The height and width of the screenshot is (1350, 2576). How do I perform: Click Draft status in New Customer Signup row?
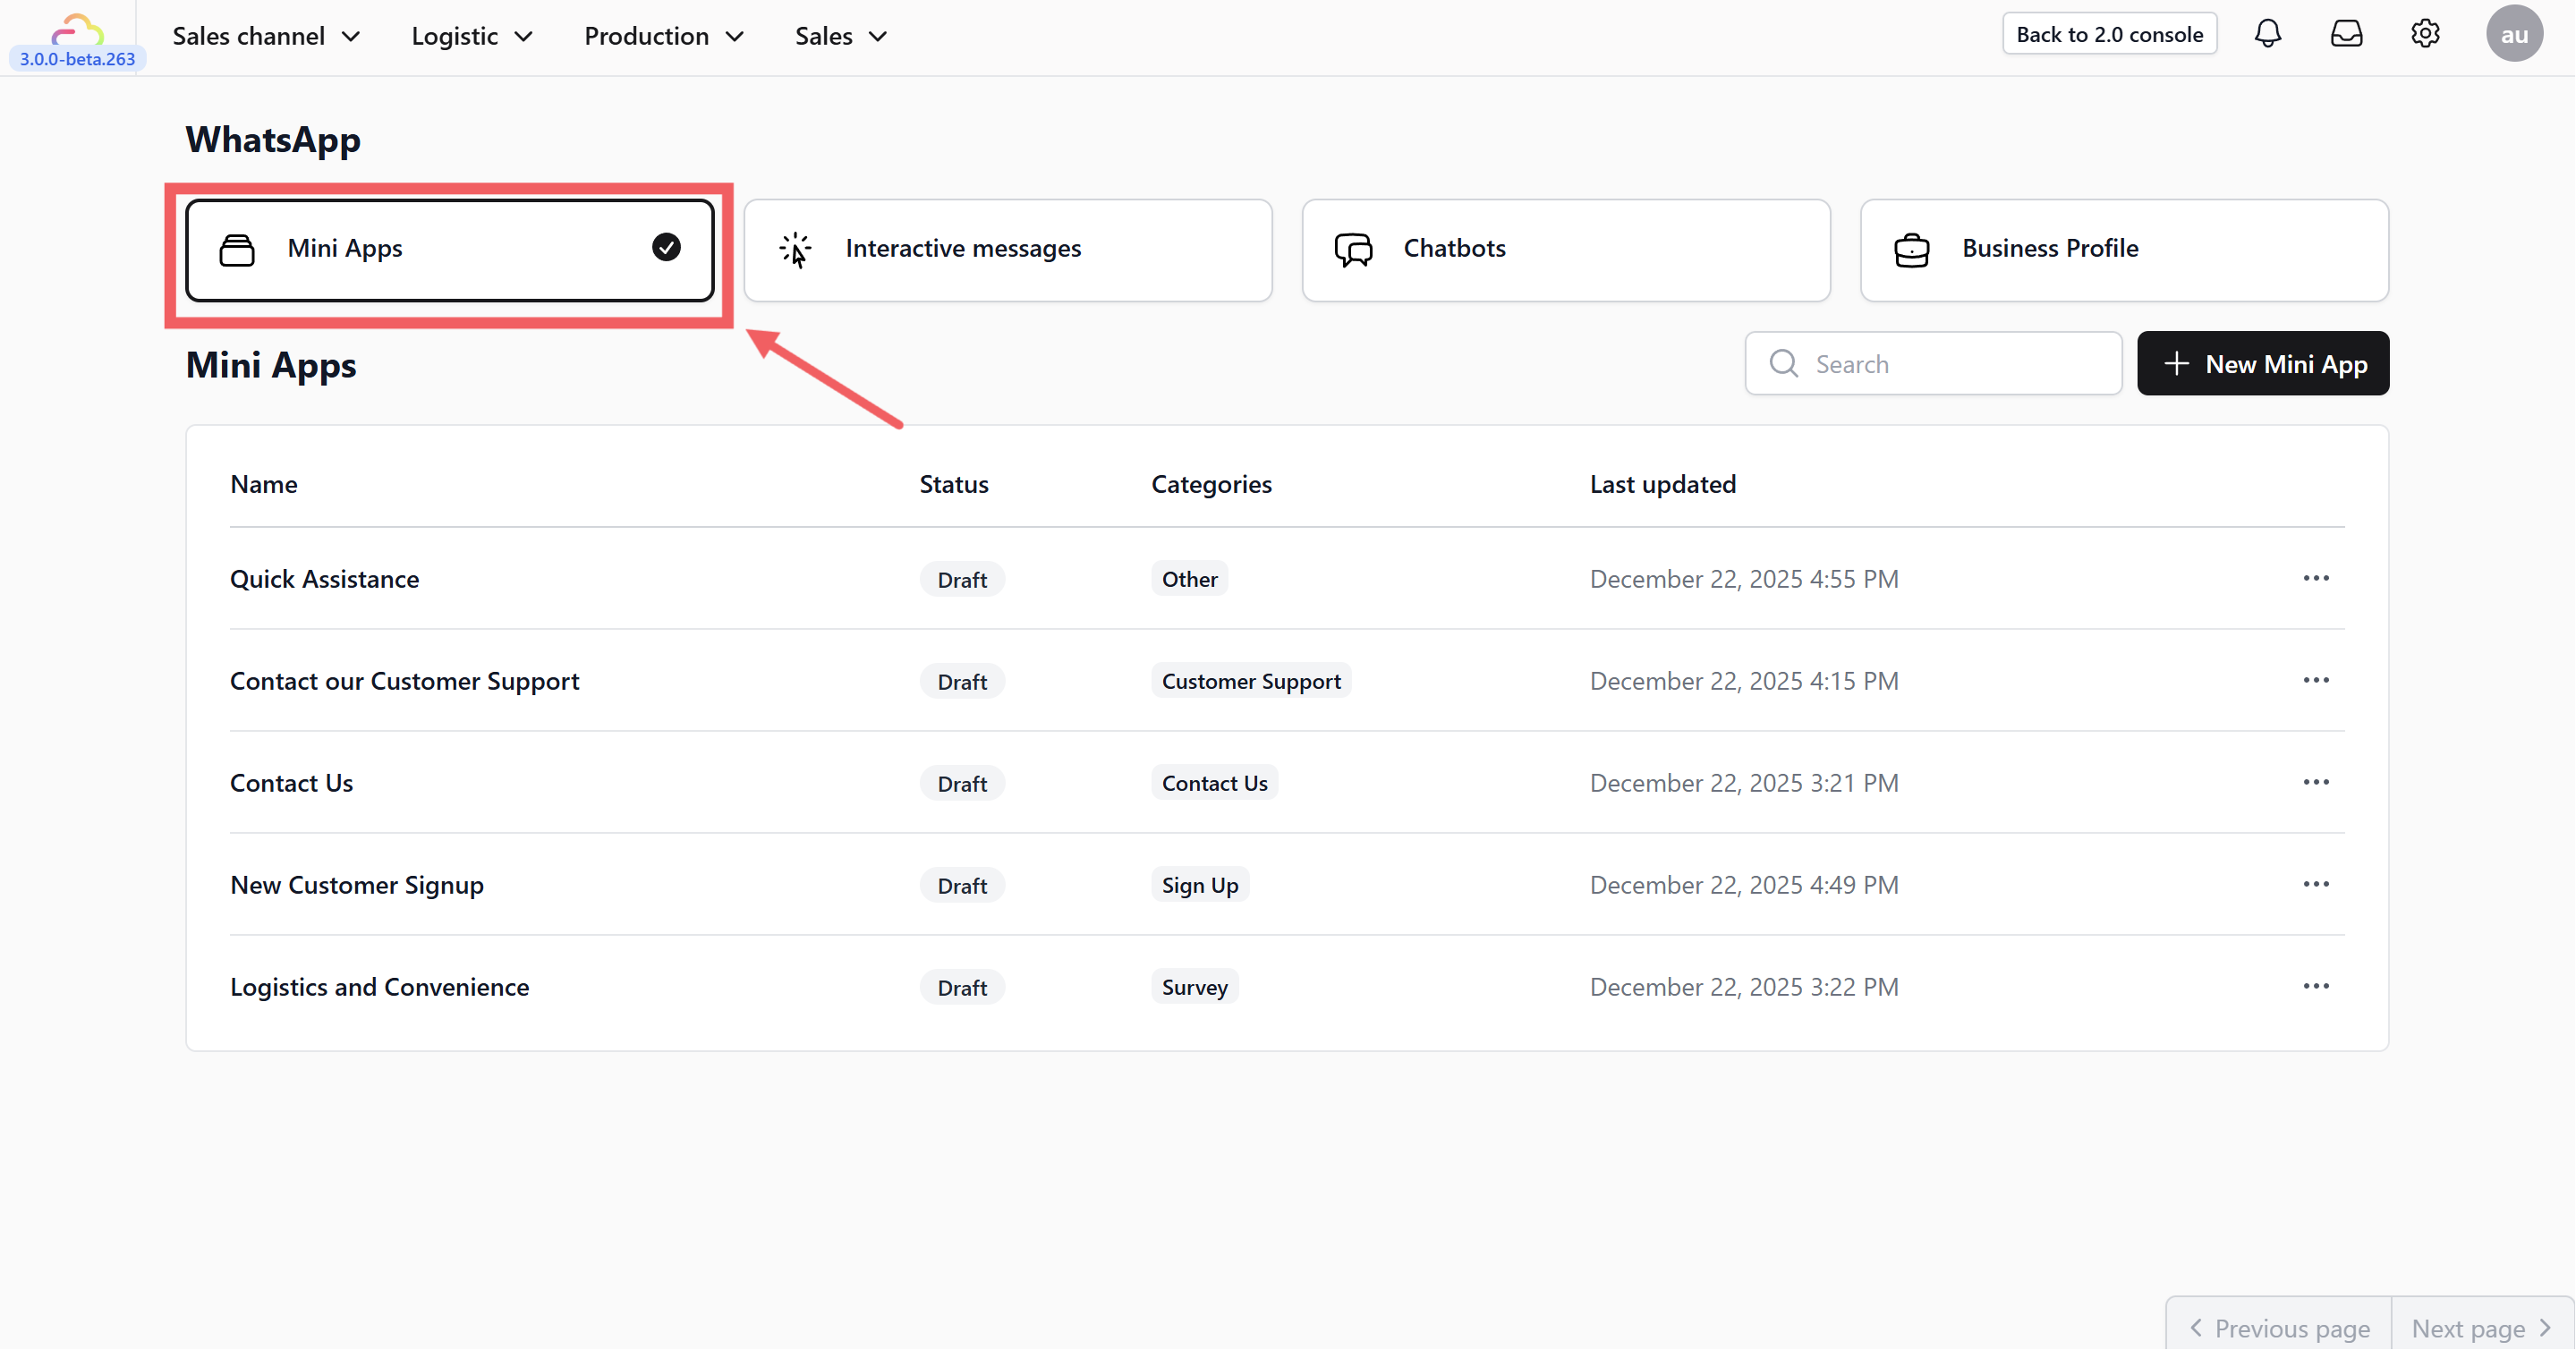click(962, 886)
